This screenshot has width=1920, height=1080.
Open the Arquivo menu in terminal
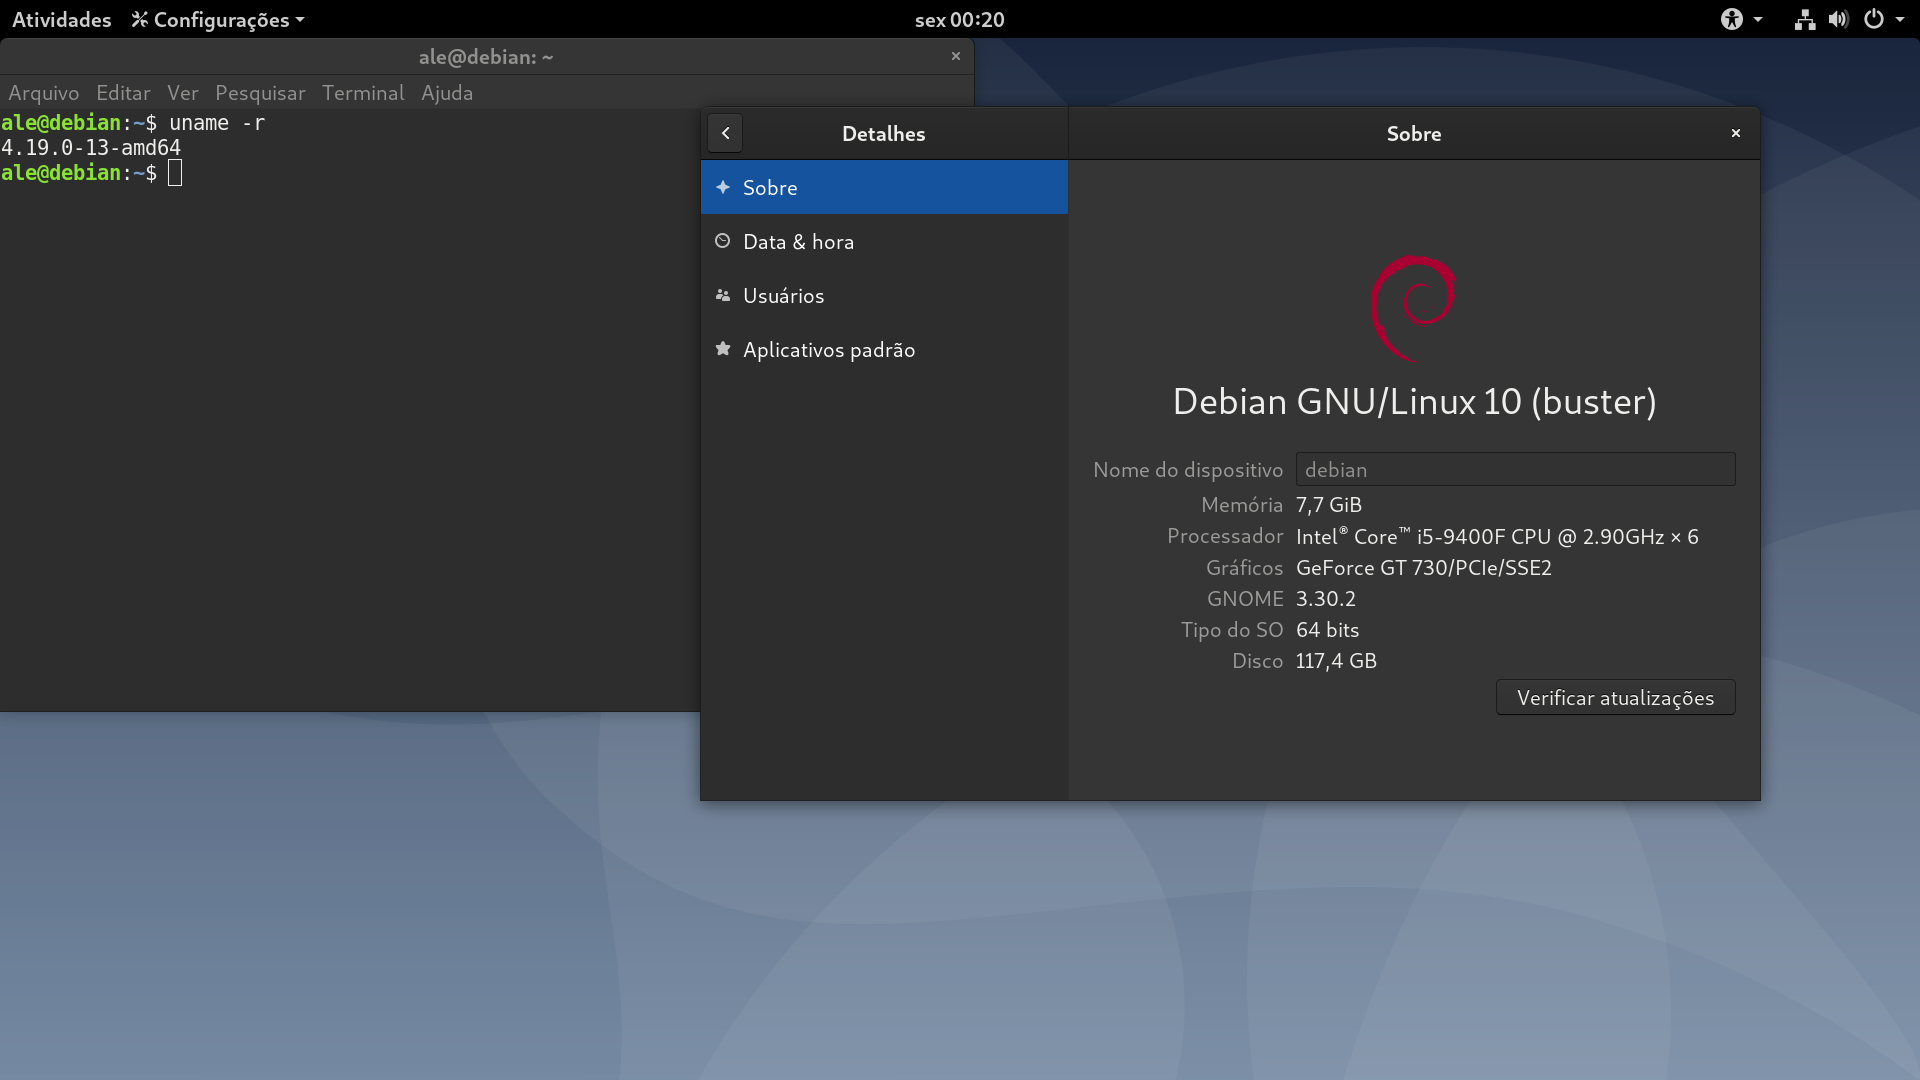[44, 93]
